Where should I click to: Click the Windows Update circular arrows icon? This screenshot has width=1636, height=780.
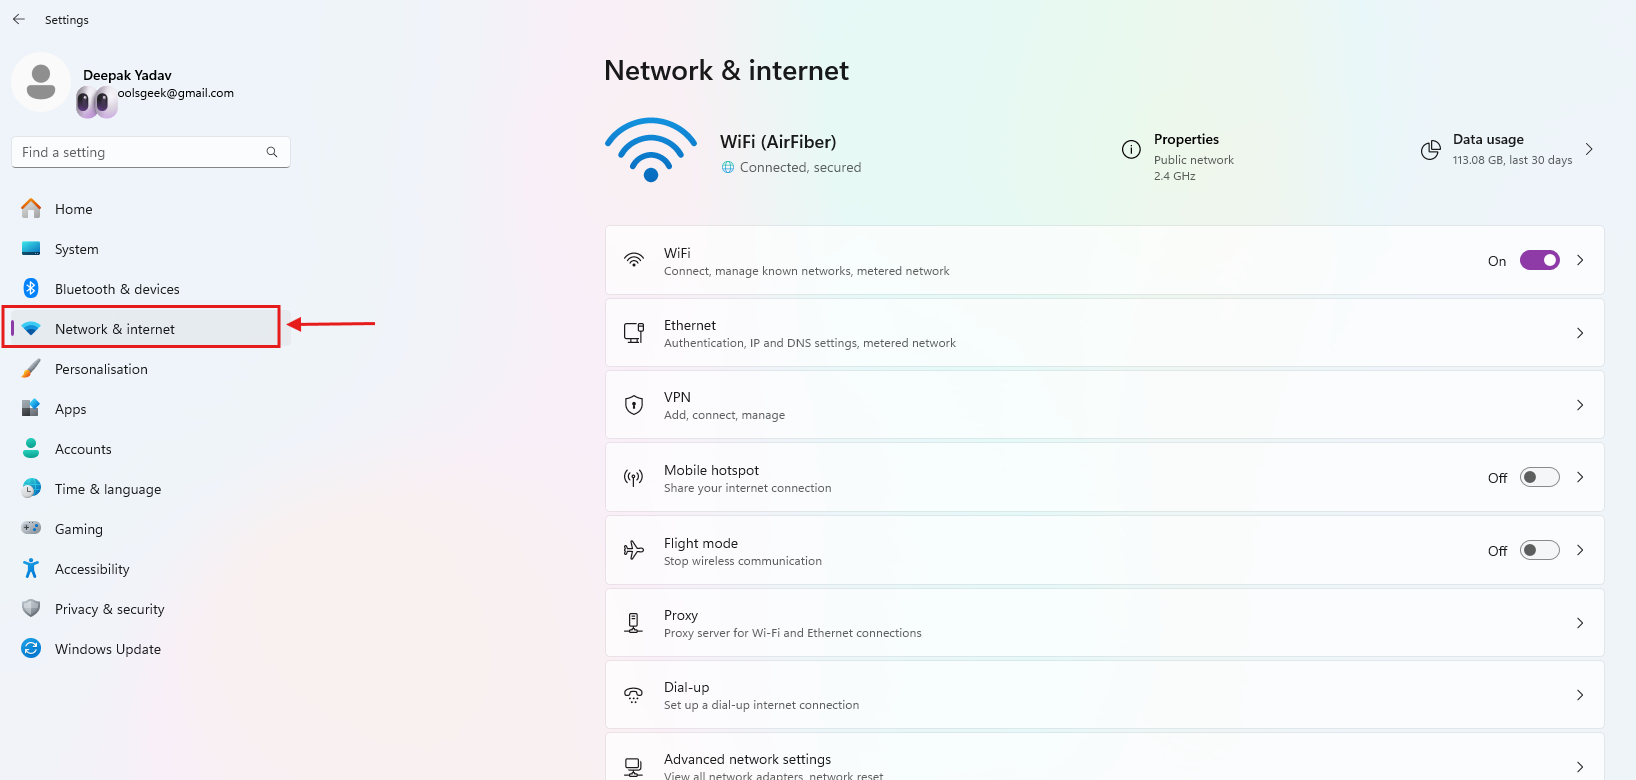[x=31, y=648]
